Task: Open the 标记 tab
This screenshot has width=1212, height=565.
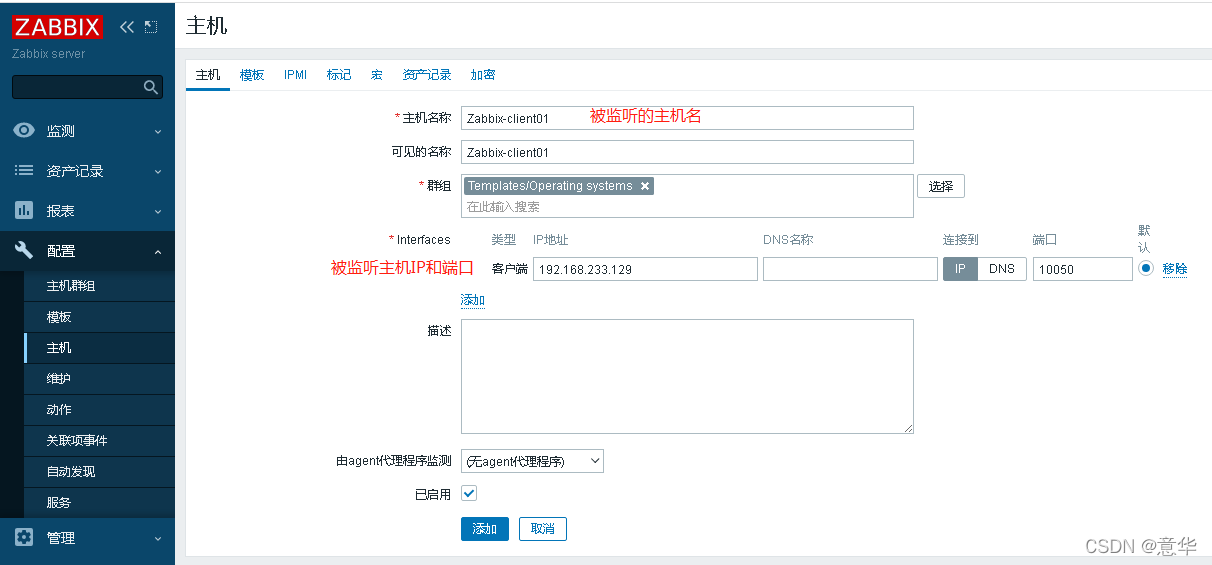Action: [339, 75]
